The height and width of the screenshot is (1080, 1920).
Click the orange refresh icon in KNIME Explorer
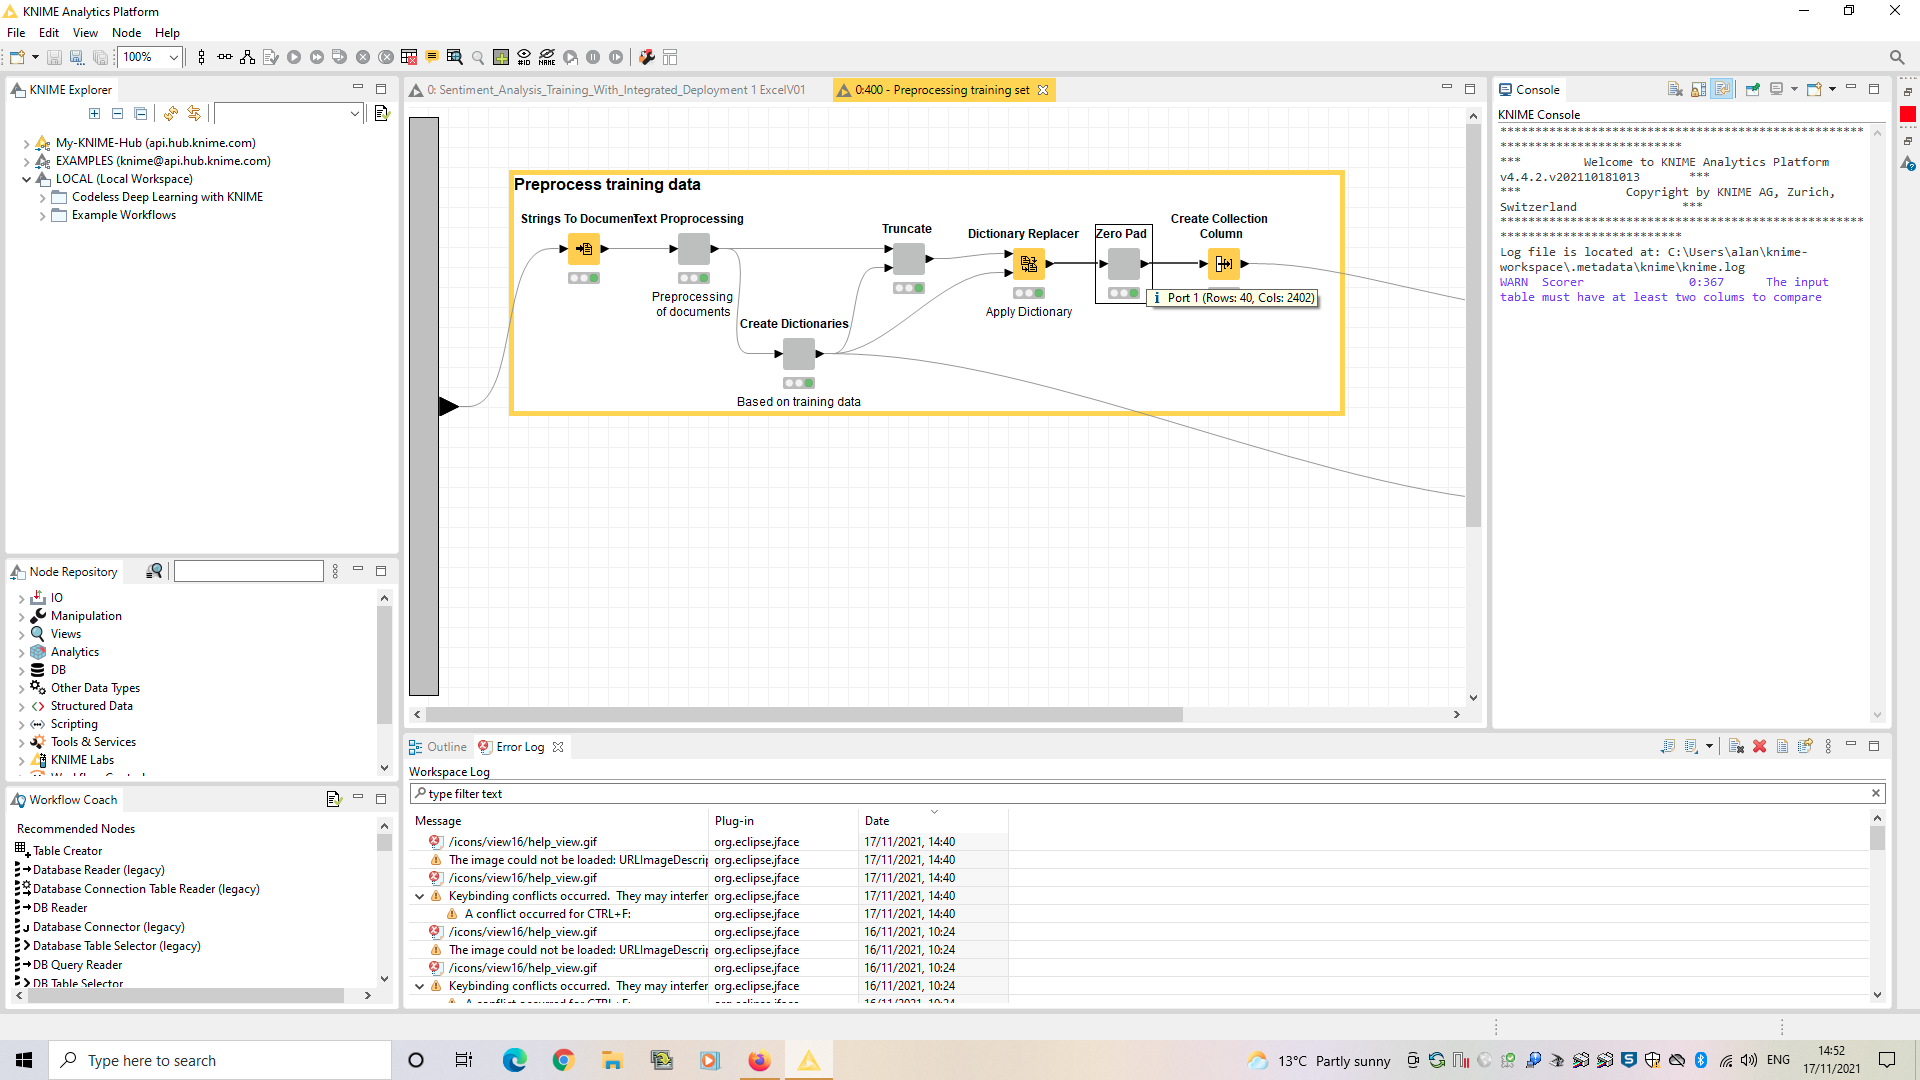pos(171,114)
